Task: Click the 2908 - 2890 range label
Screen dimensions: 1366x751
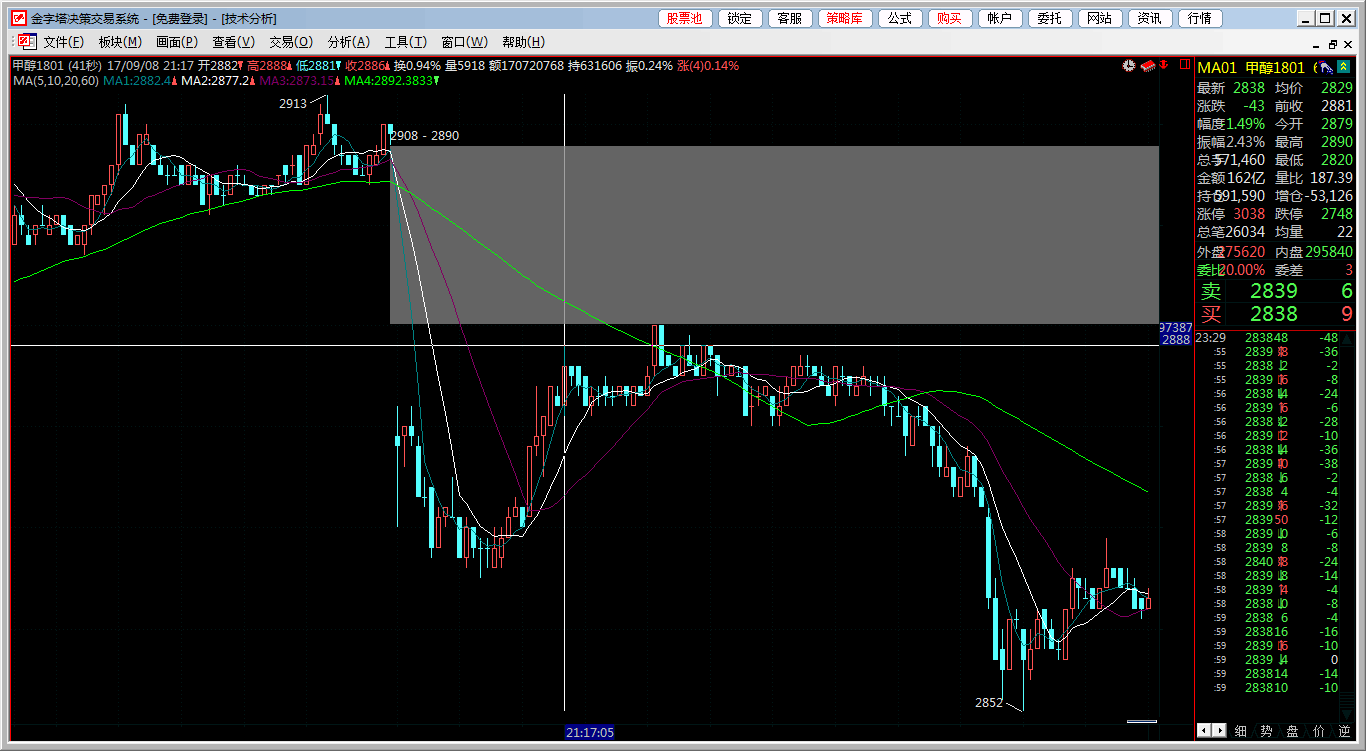Action: tap(425, 136)
